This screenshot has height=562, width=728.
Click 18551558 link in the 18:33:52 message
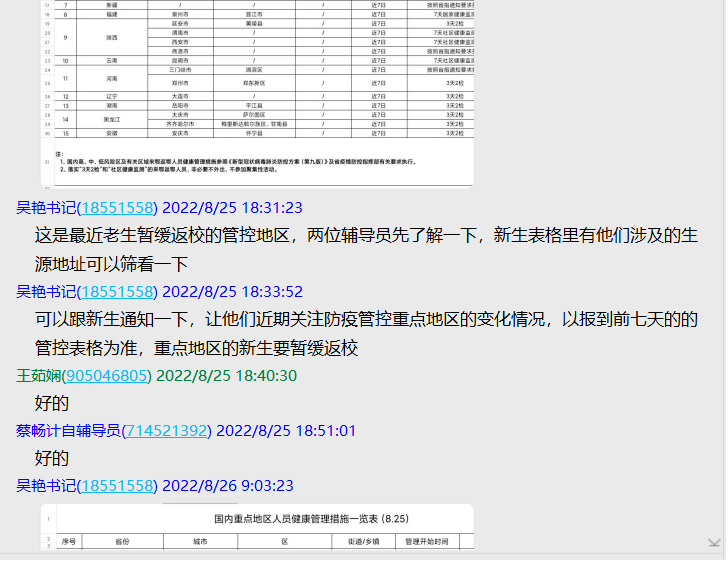117,292
